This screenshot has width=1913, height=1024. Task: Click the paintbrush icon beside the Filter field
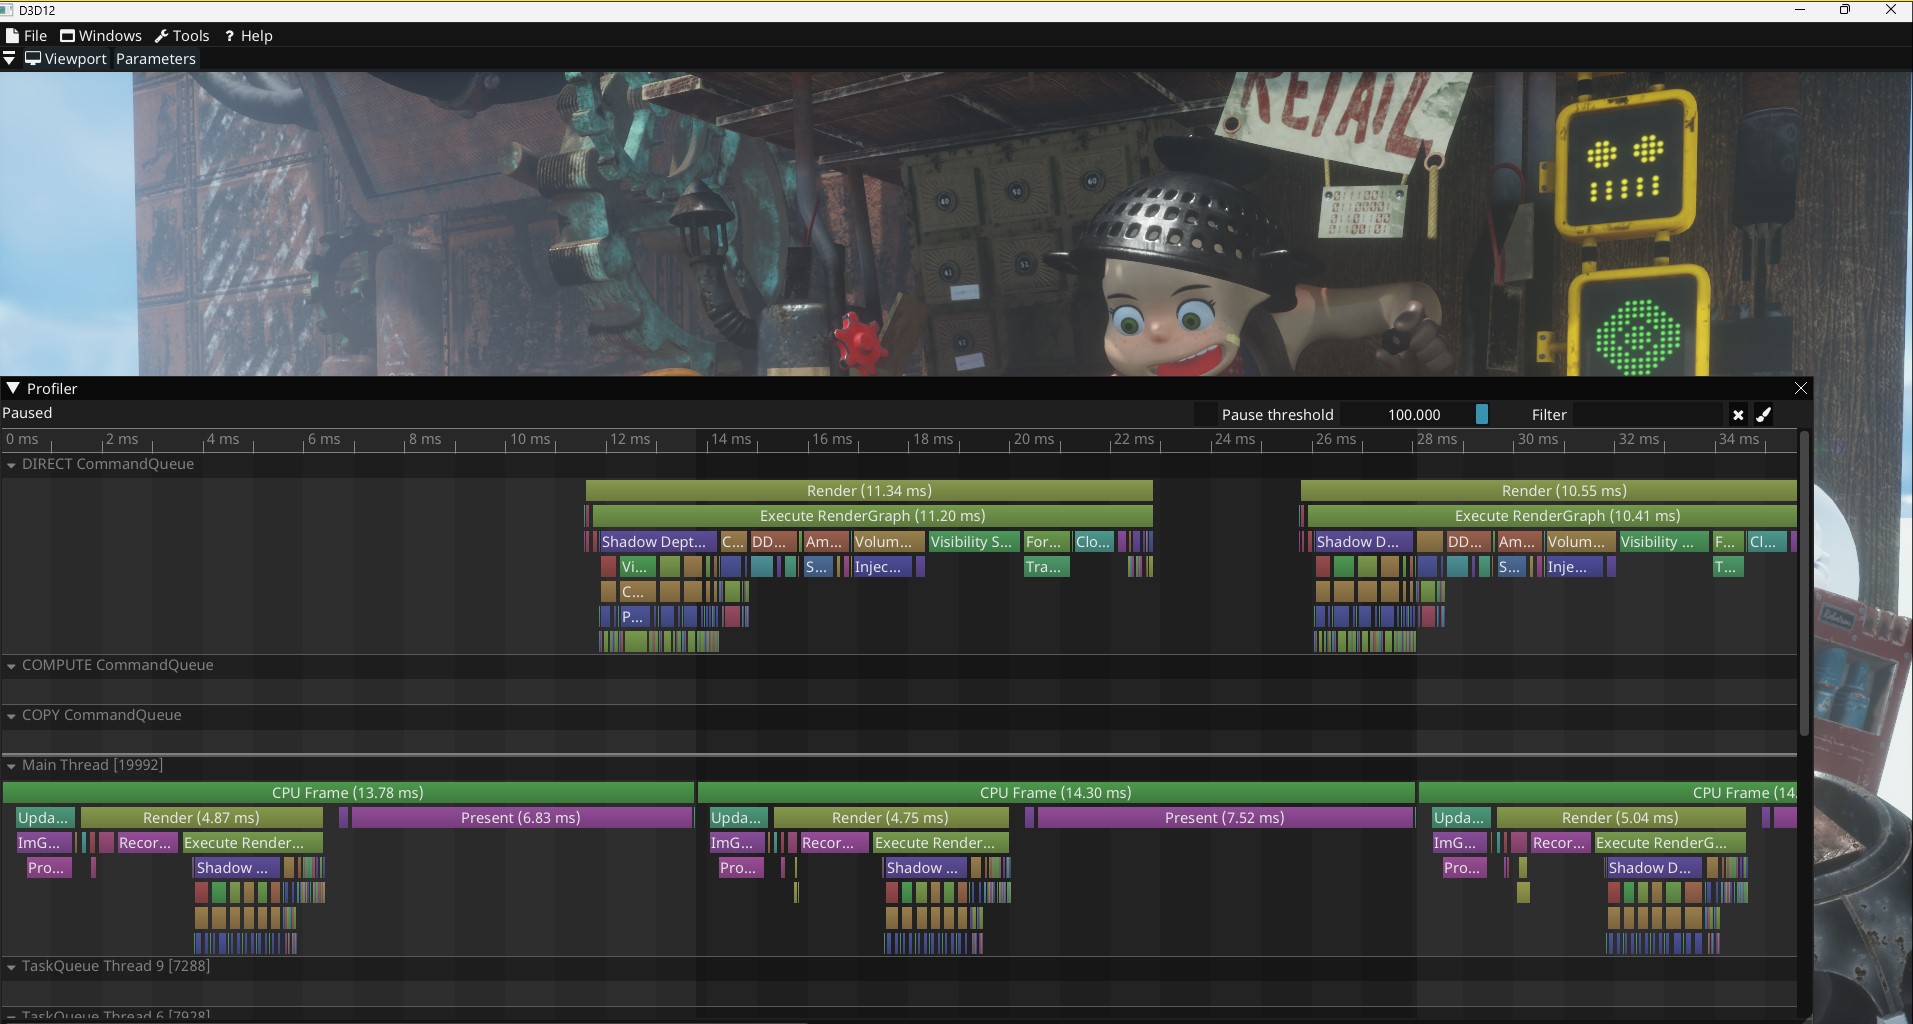[x=1764, y=415]
